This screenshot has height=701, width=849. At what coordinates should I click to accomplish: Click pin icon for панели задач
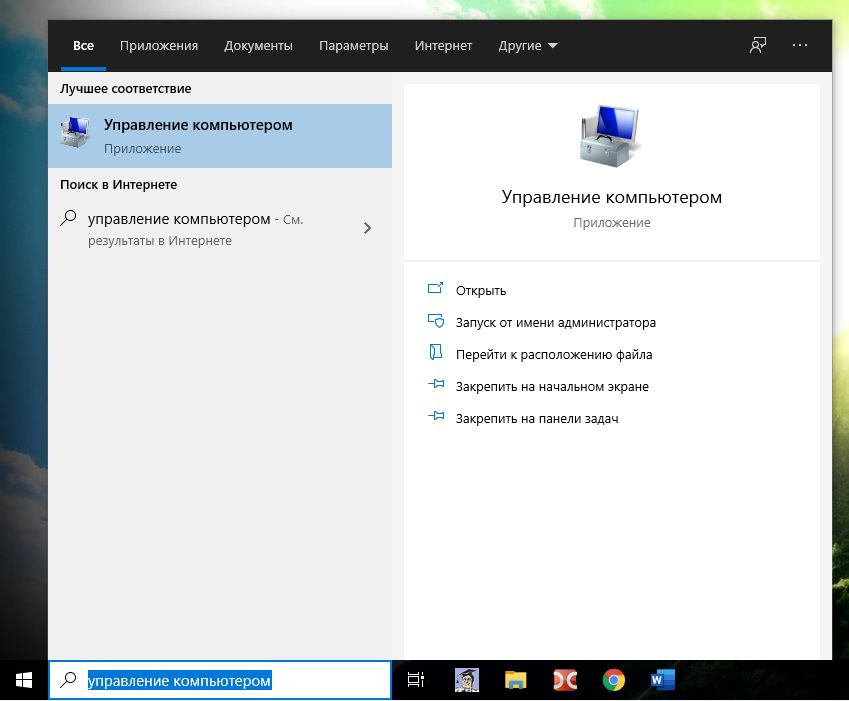pyautogui.click(x=436, y=416)
